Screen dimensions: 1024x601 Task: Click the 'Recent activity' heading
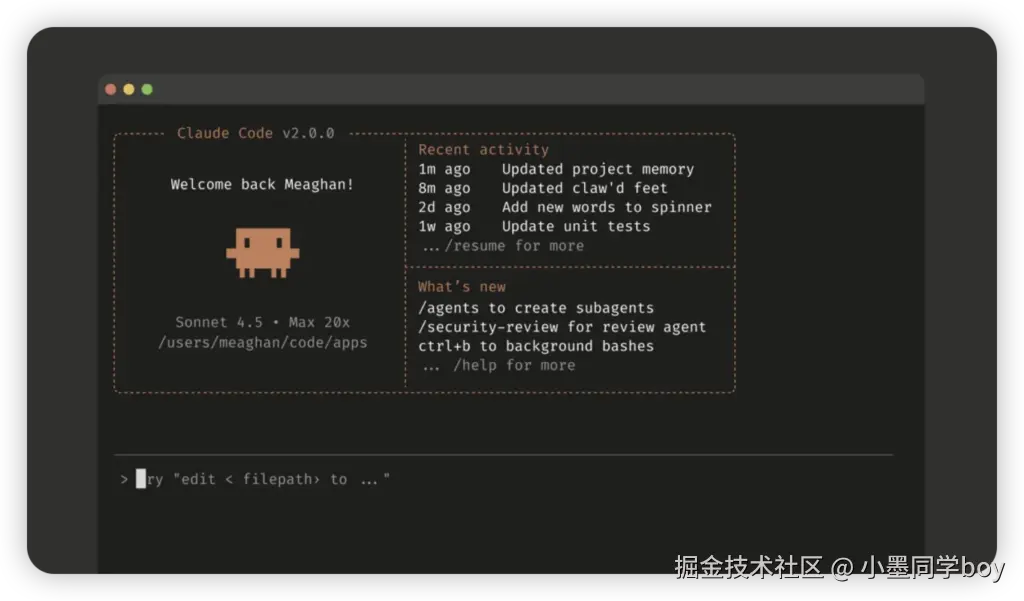(483, 150)
